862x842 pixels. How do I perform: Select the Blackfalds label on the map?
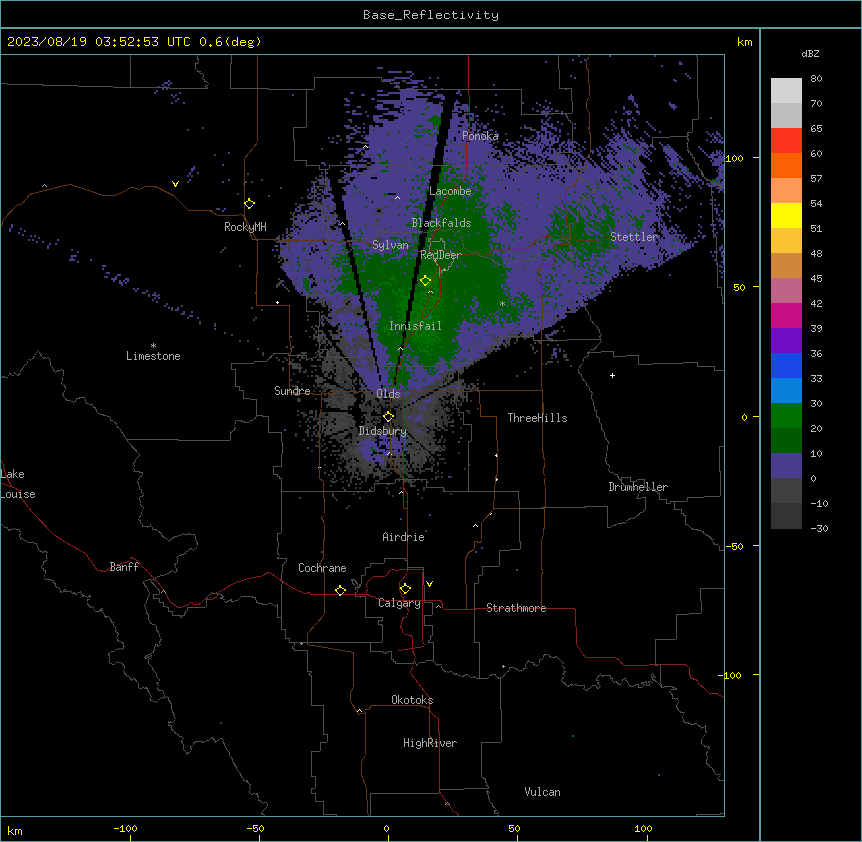[x=441, y=223]
